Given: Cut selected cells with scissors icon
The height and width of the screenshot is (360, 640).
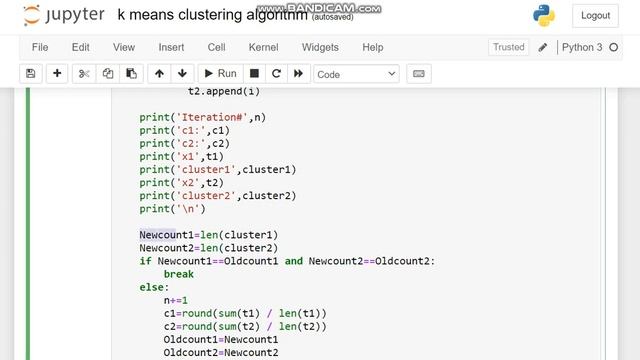Looking at the screenshot, I should click(84, 74).
